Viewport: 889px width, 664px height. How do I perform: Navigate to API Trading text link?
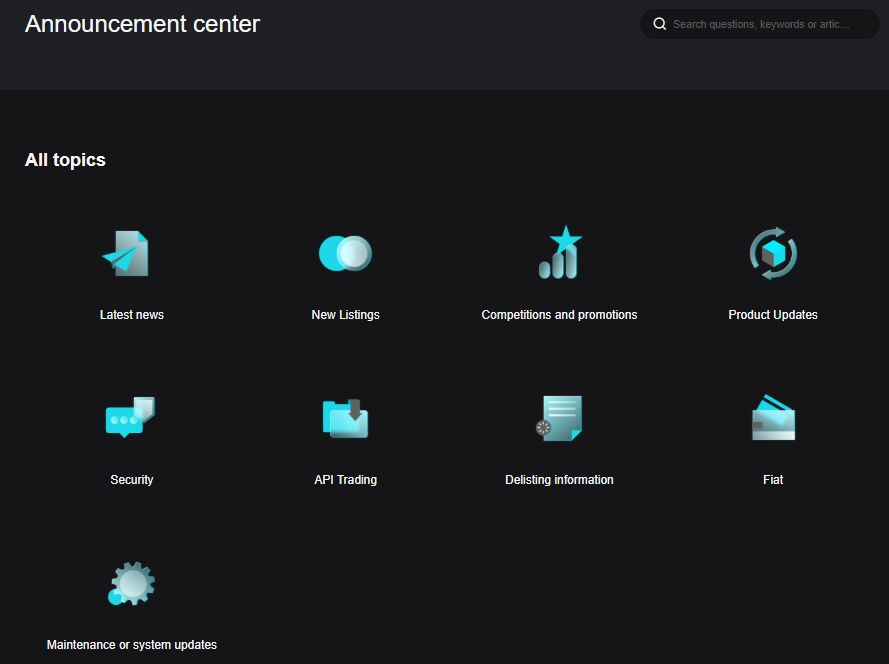pos(345,480)
